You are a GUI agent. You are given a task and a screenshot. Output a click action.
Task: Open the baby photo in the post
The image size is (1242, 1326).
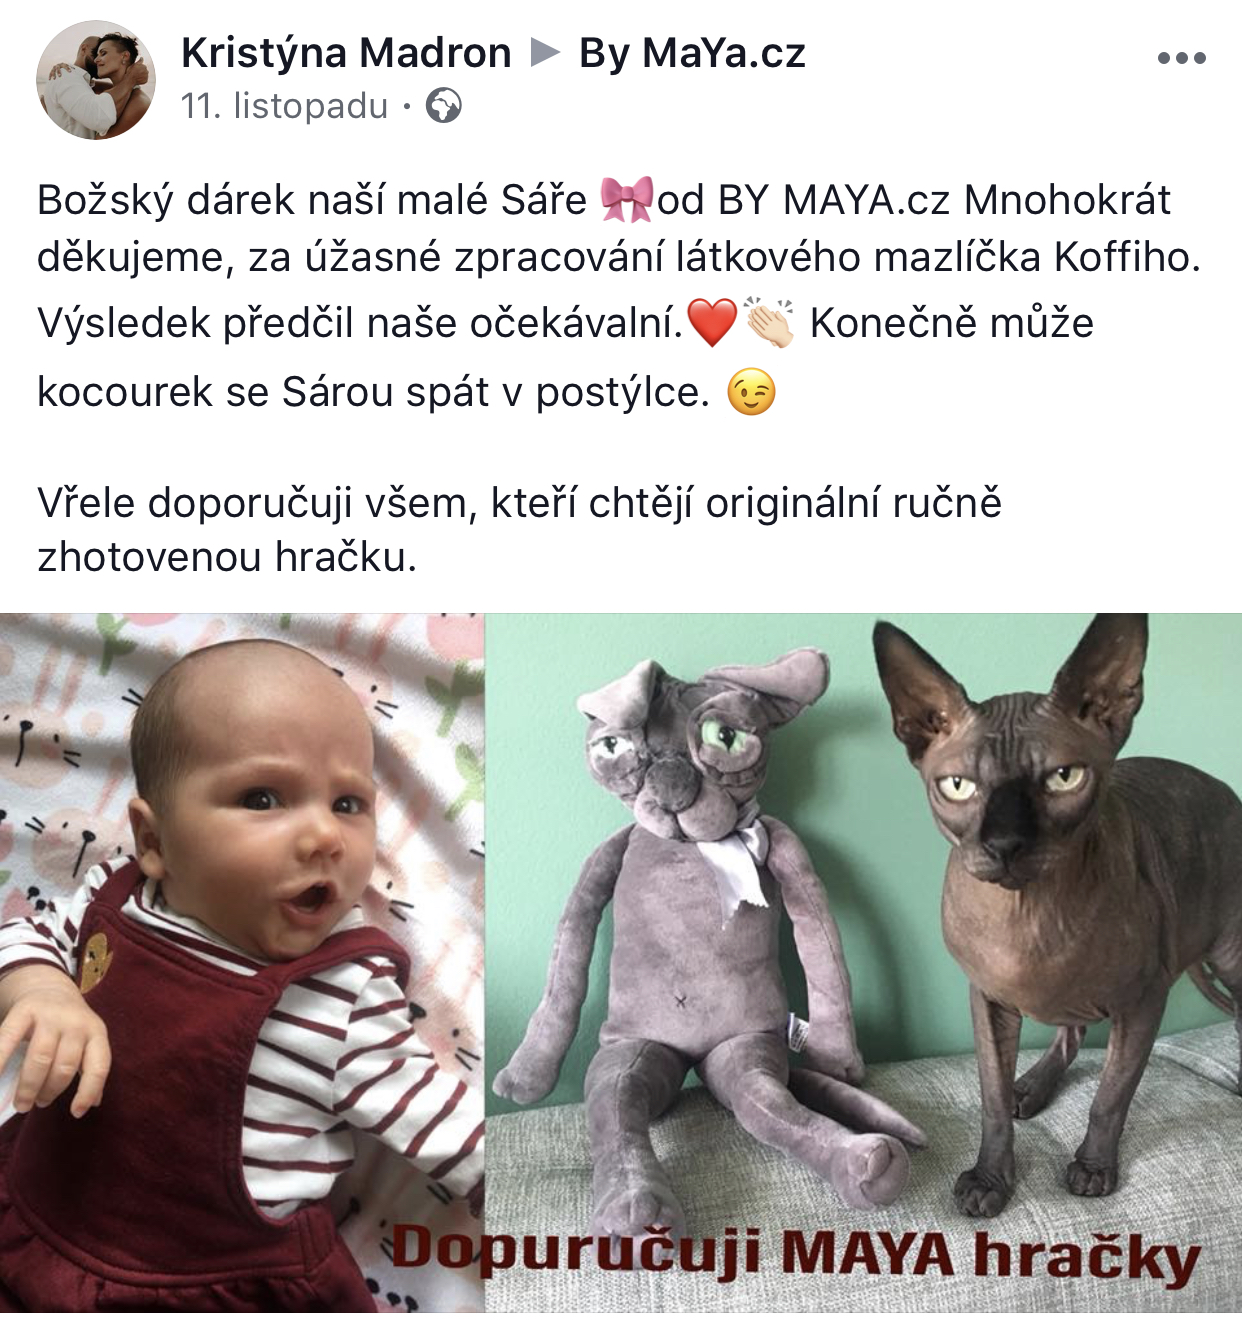point(242,963)
